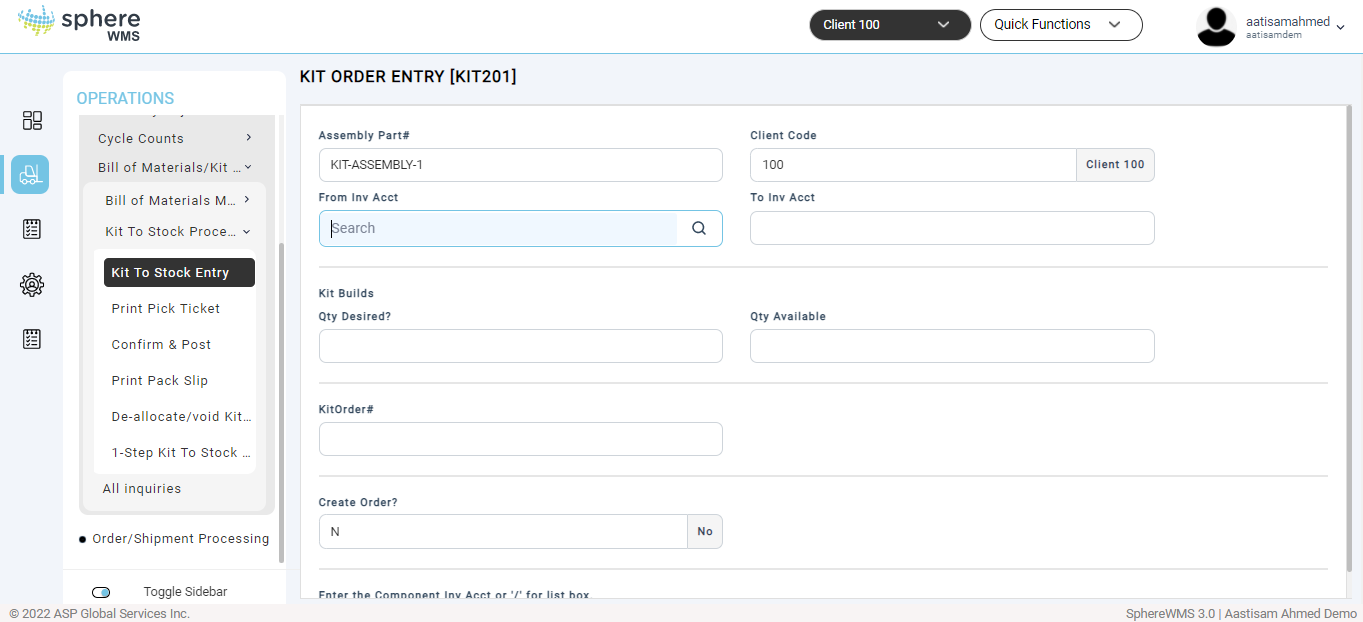Open the bottom checklist icon in rail
The image size is (1363, 622).
32,339
